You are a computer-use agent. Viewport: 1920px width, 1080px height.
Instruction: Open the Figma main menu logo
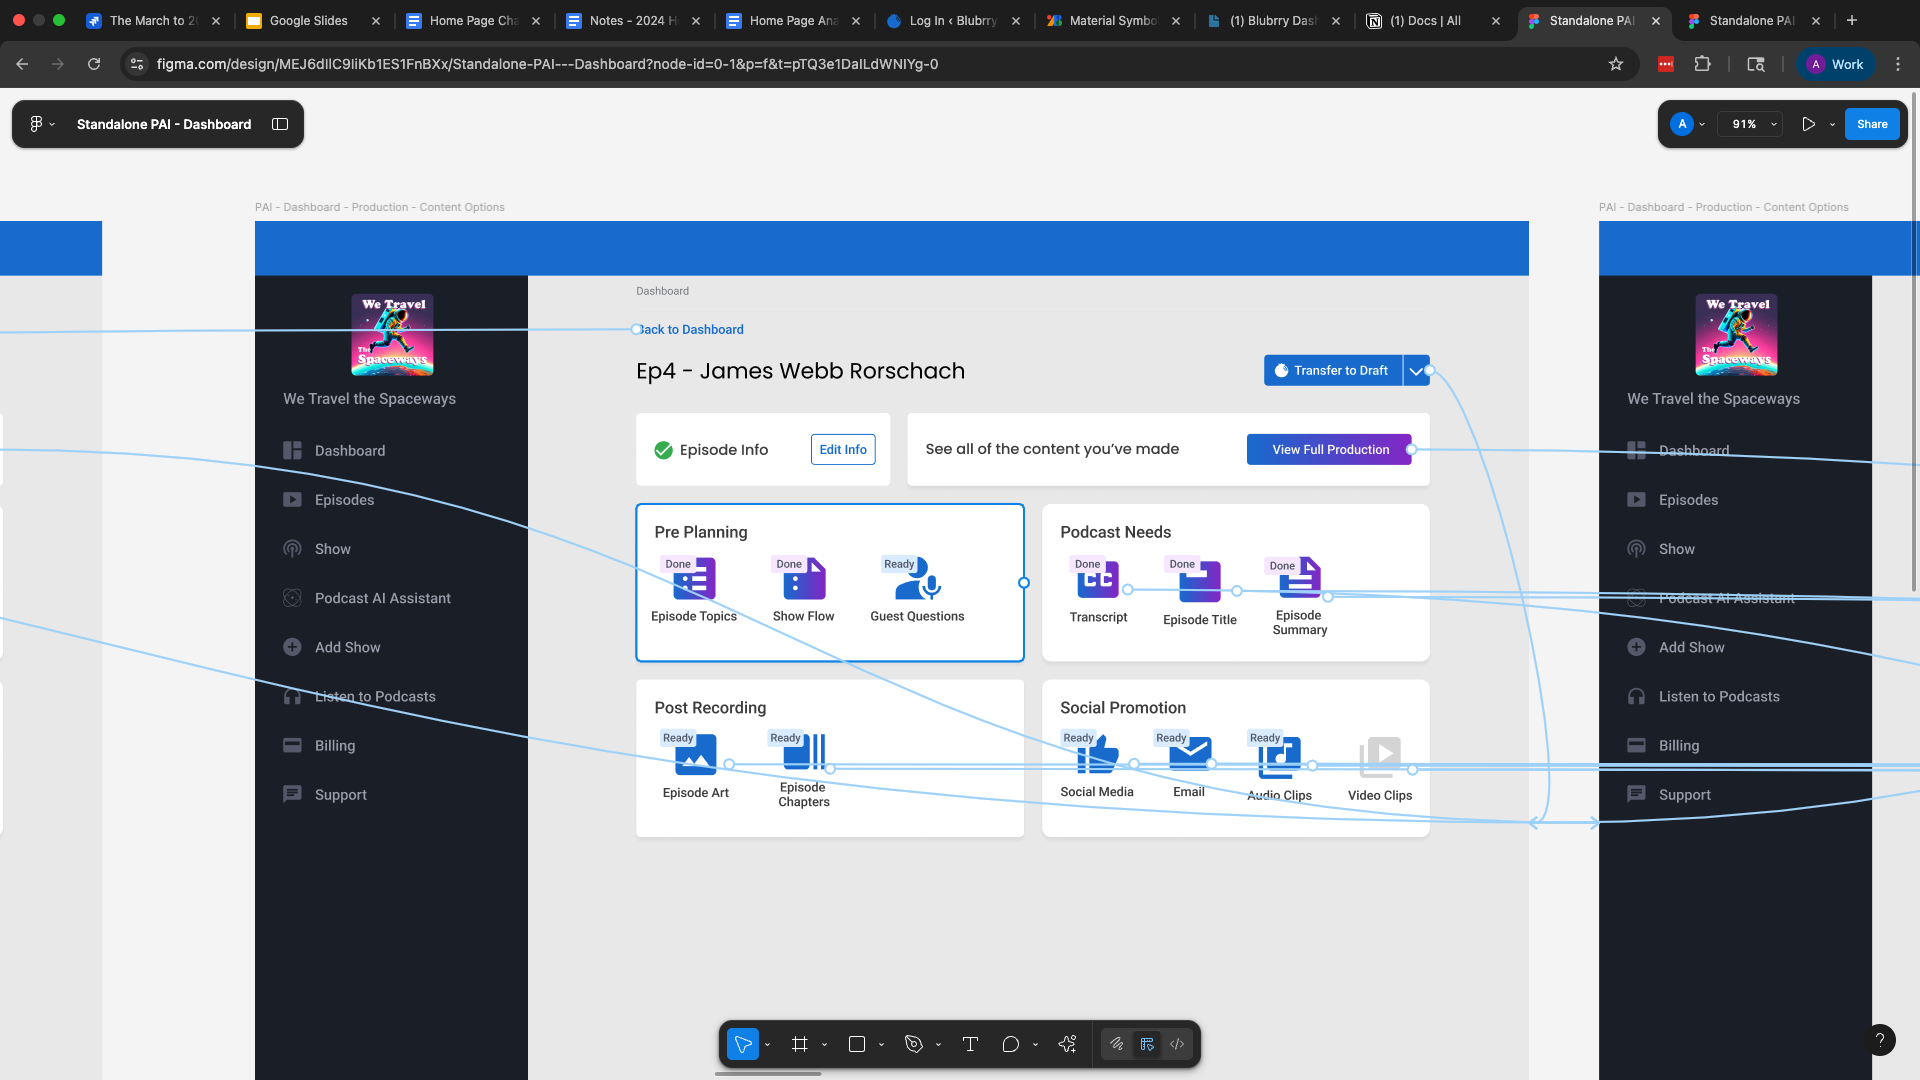(x=36, y=124)
